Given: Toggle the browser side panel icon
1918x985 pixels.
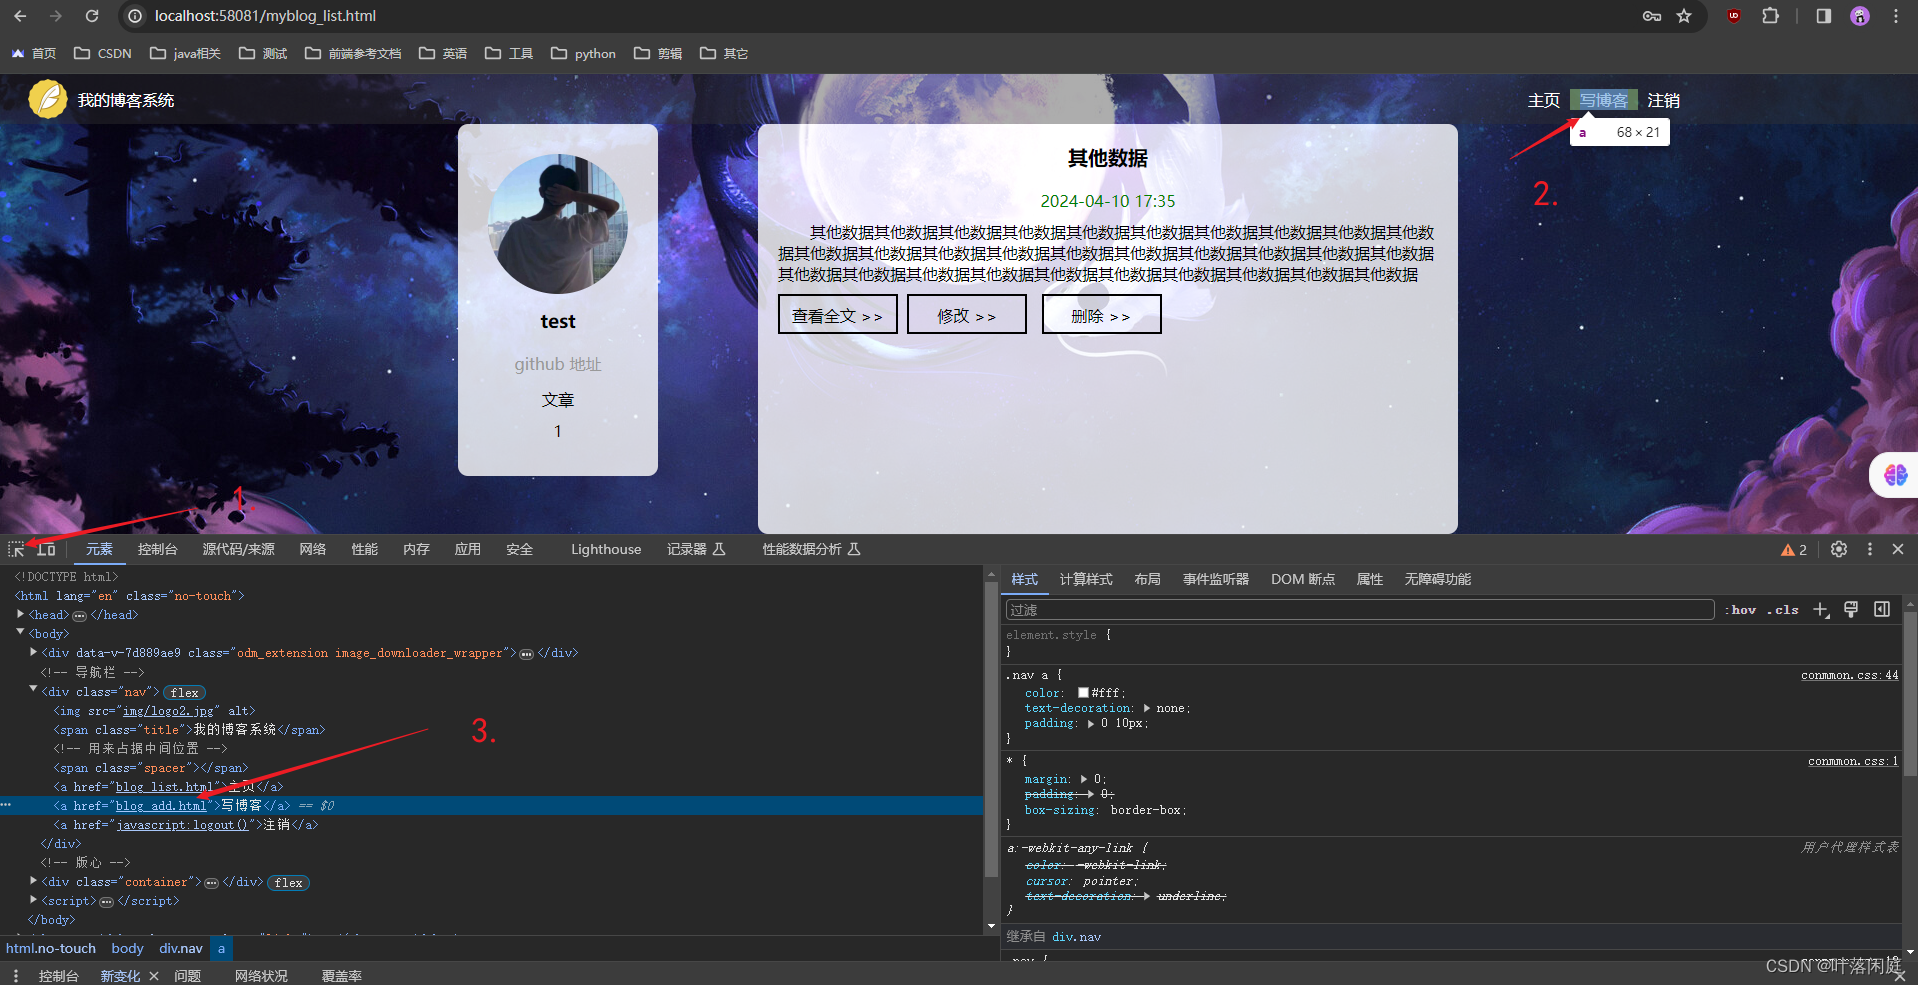Looking at the screenshot, I should tap(1824, 16).
